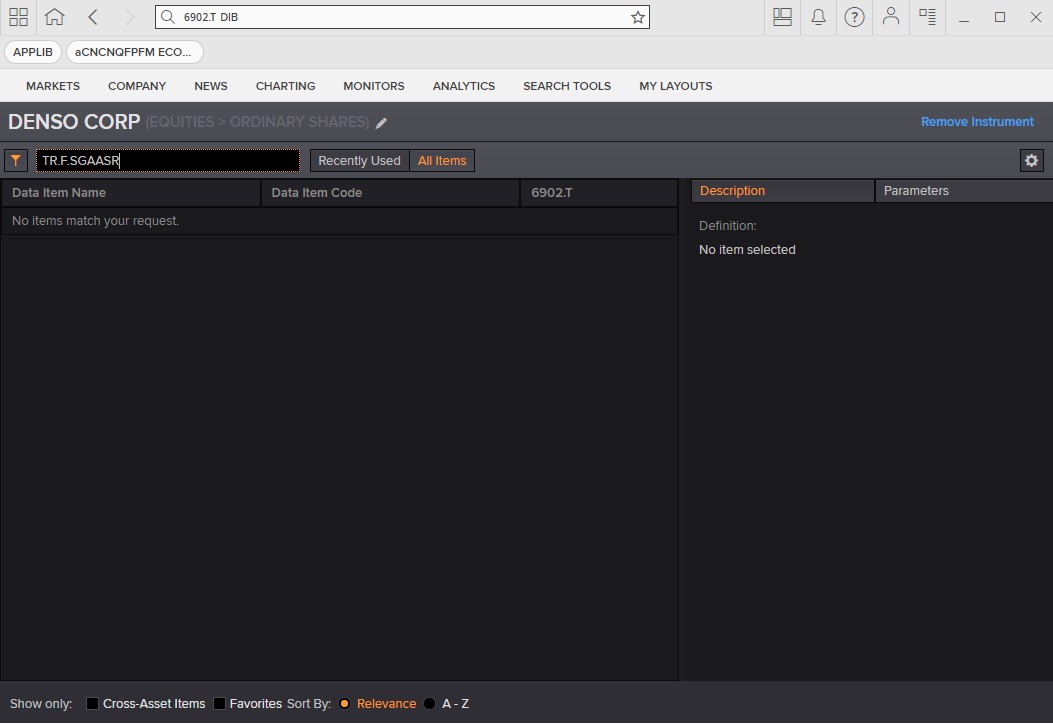
Task: Open the app grid menu icon
Action: 18,17
